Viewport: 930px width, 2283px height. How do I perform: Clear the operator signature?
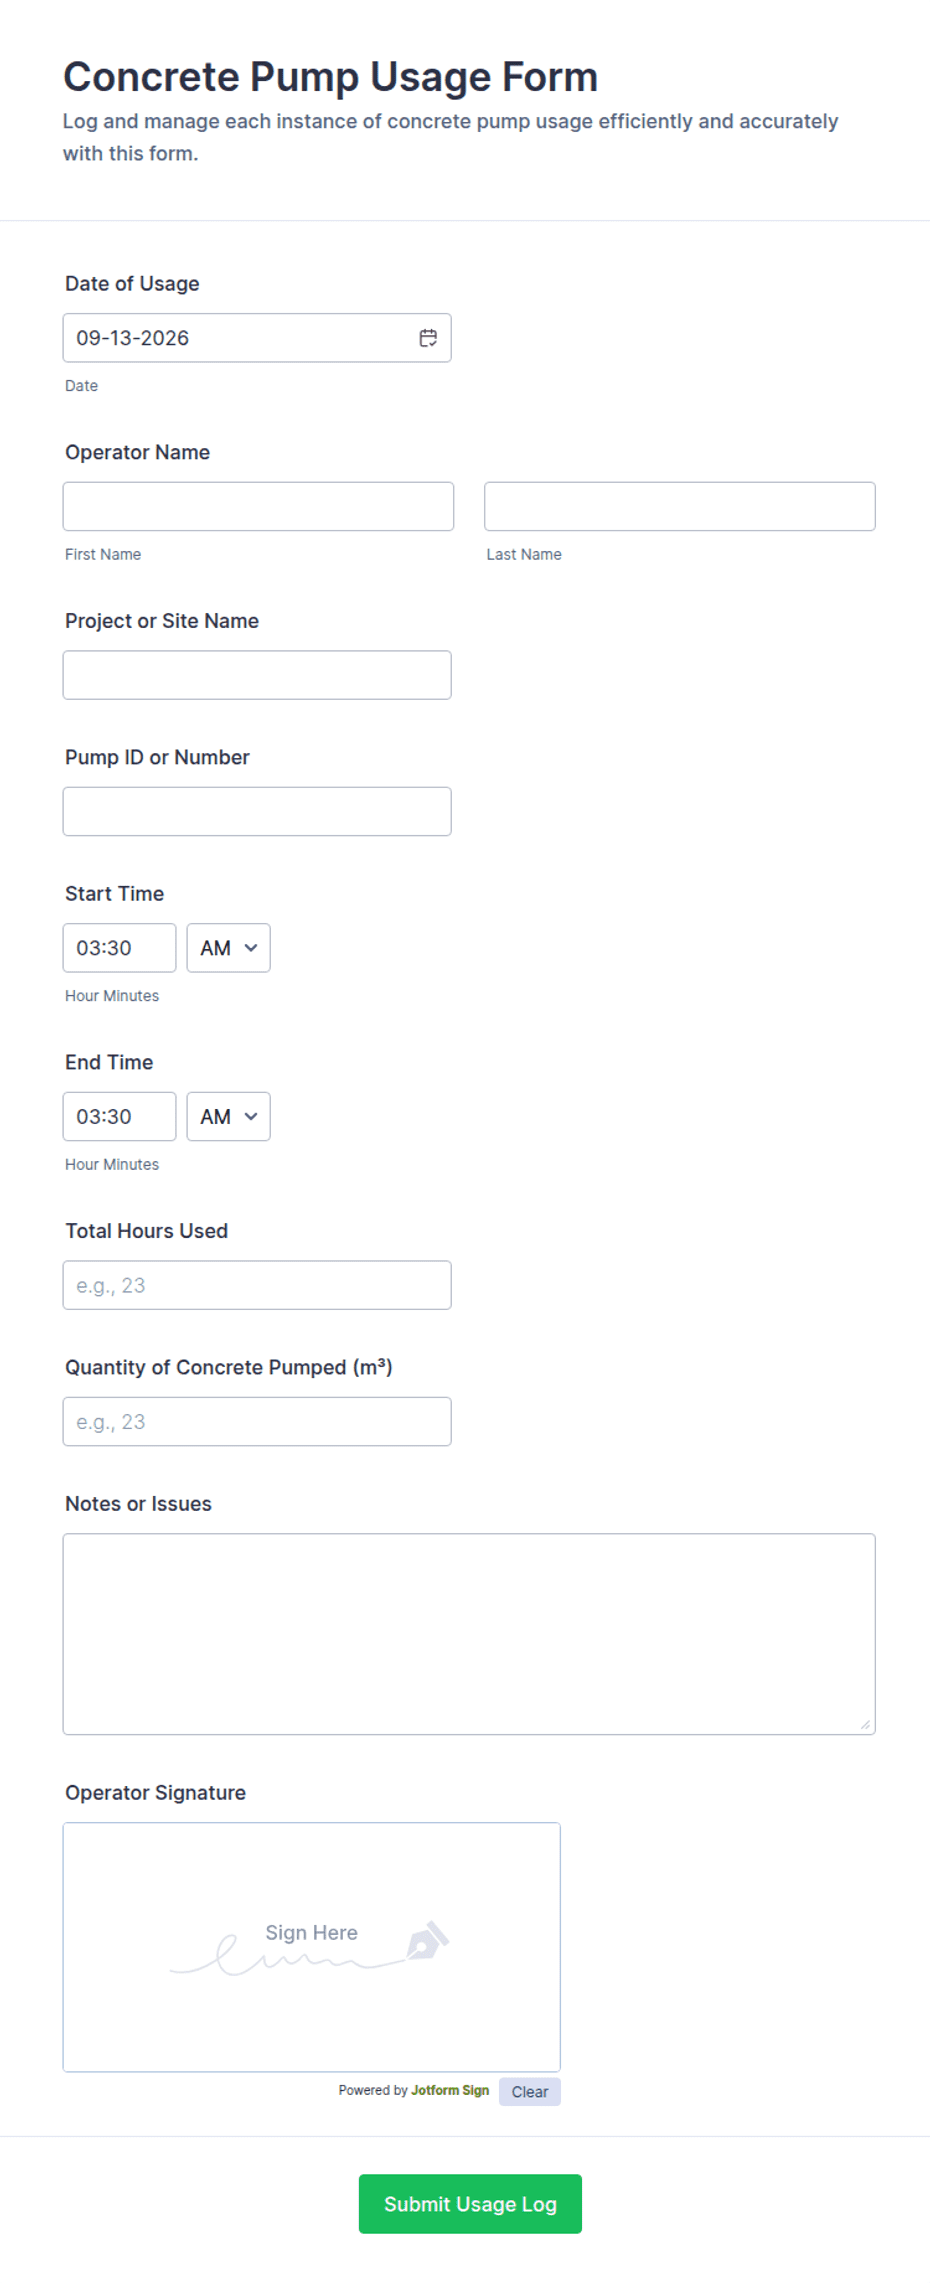pos(530,2092)
